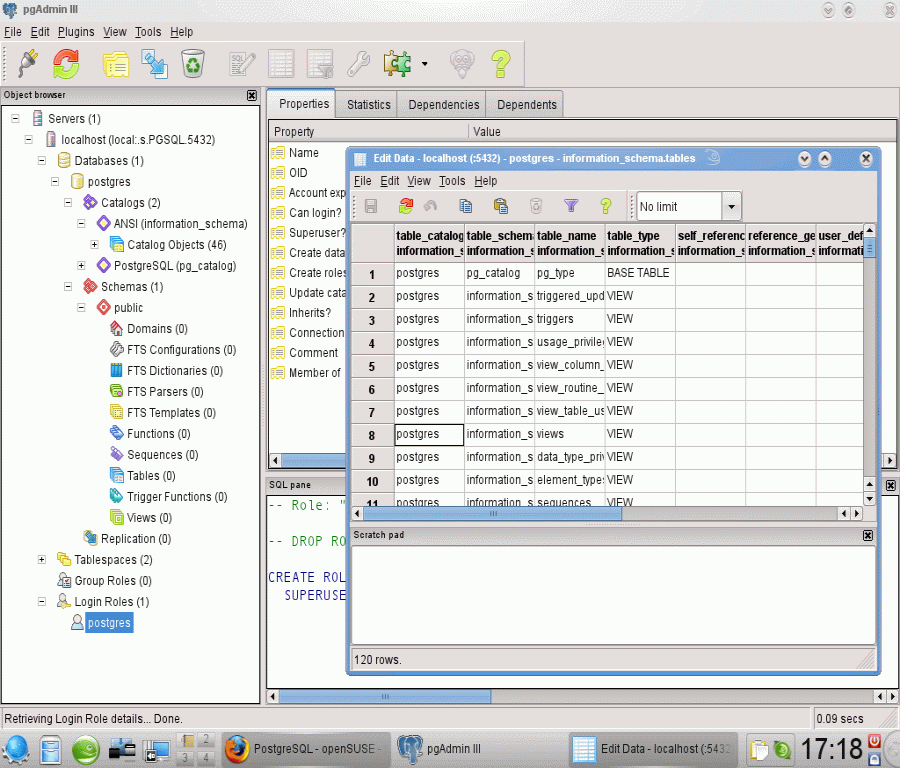Open the Tools menu in pgAdmin main window

(x=148, y=32)
